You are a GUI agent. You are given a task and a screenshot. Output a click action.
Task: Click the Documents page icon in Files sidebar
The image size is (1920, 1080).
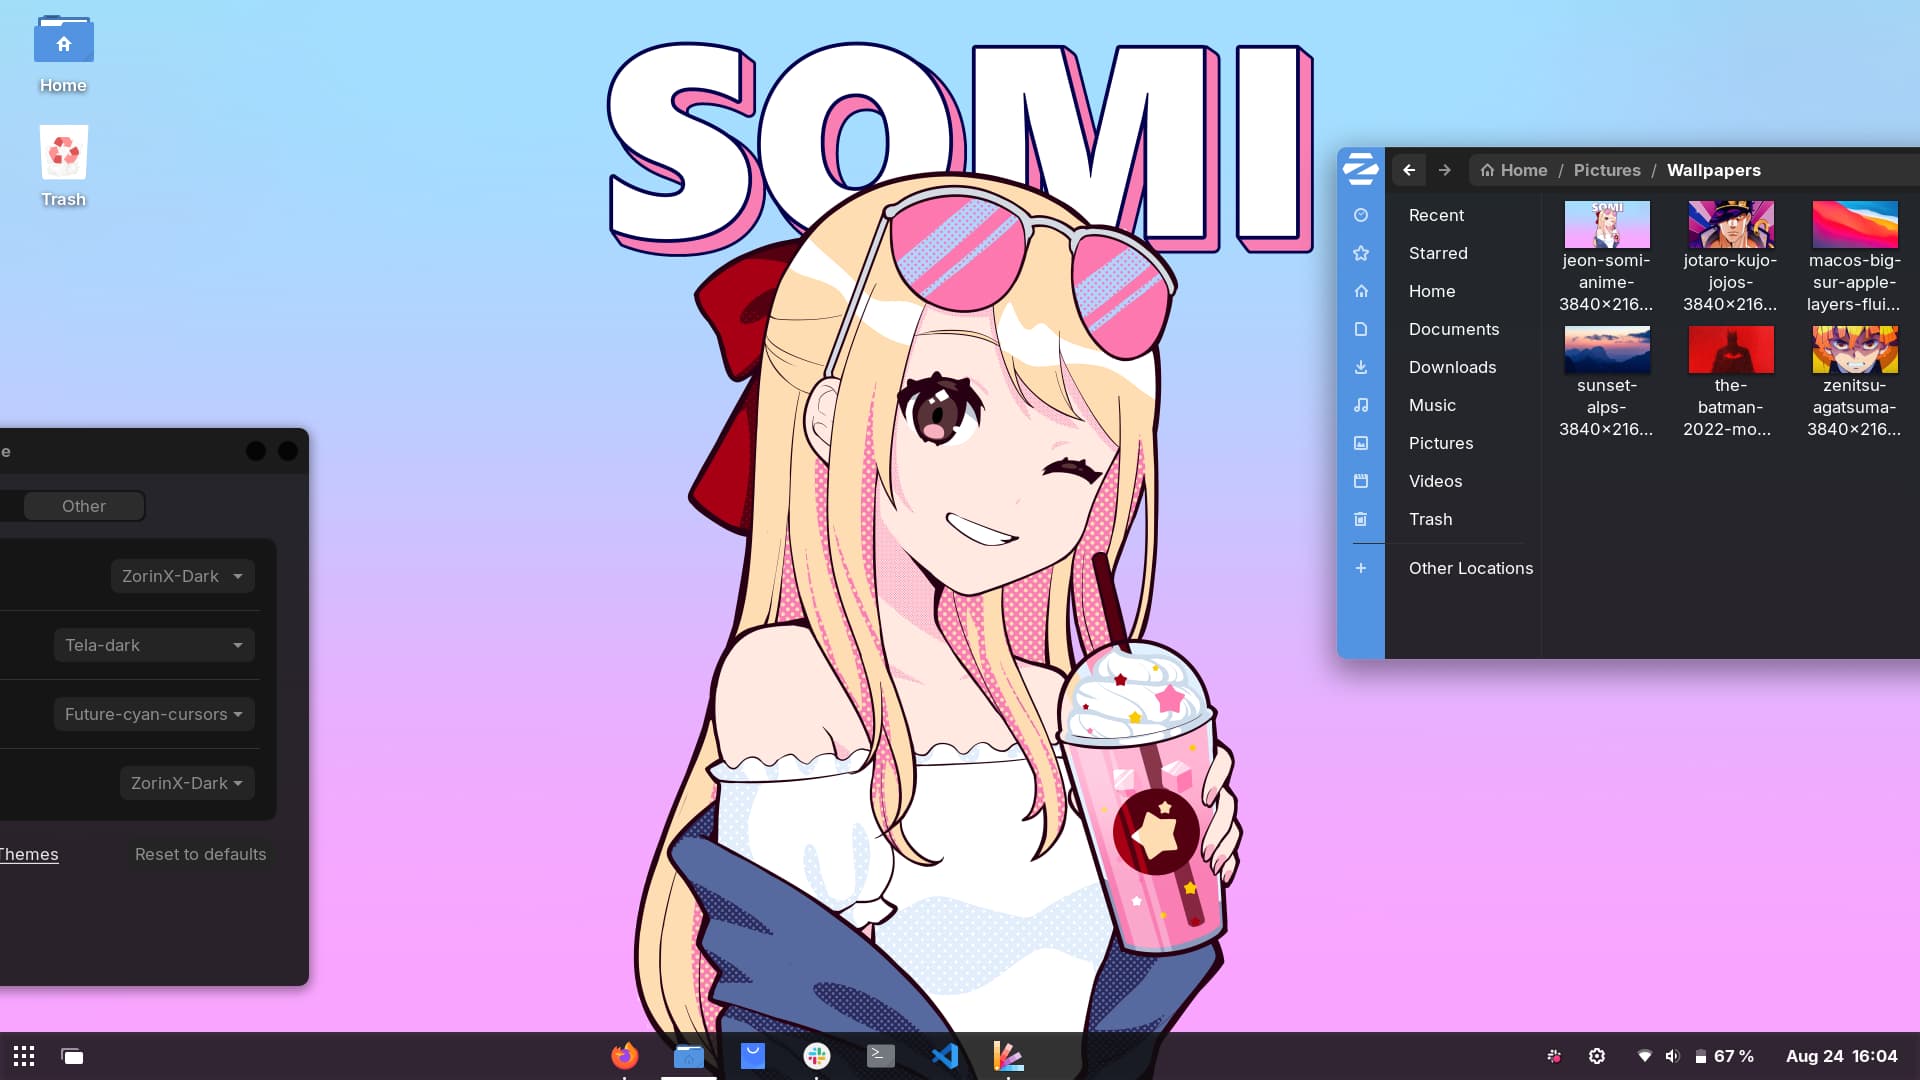(1361, 329)
